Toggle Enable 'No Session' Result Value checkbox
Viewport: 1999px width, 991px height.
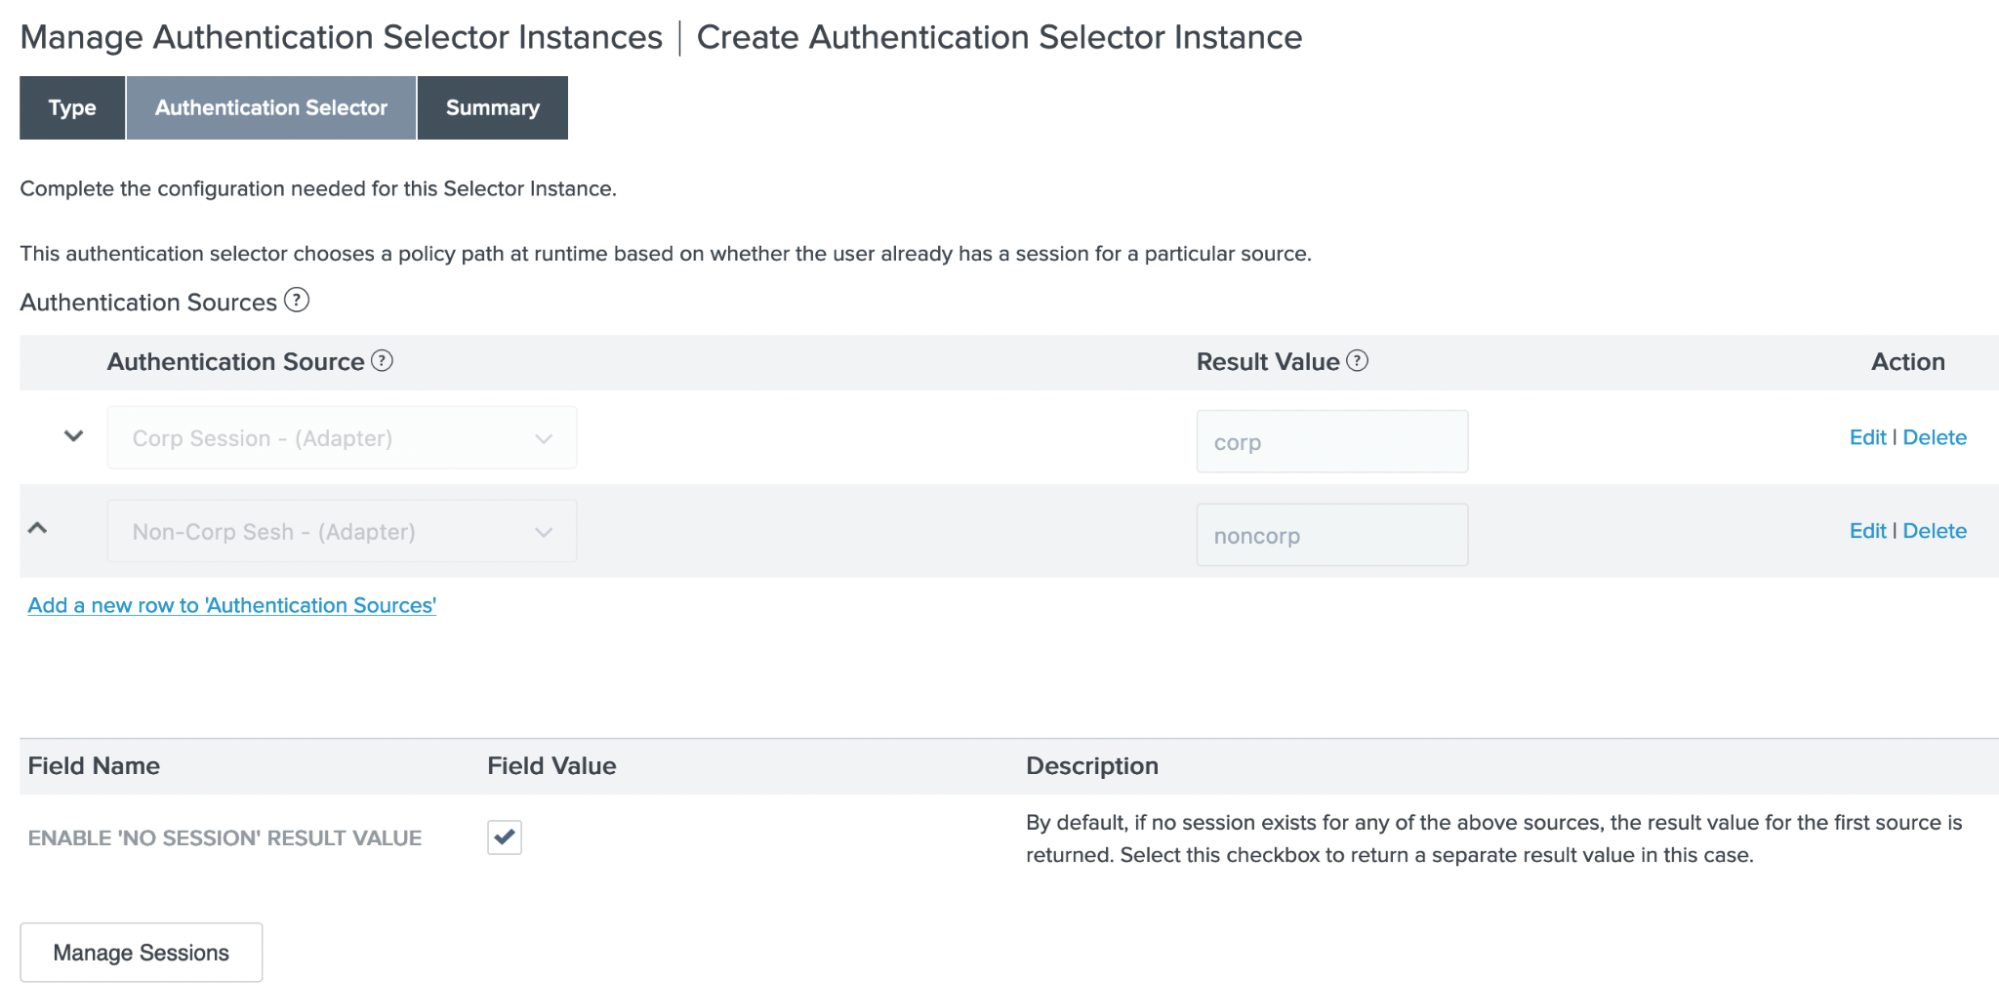coord(505,837)
